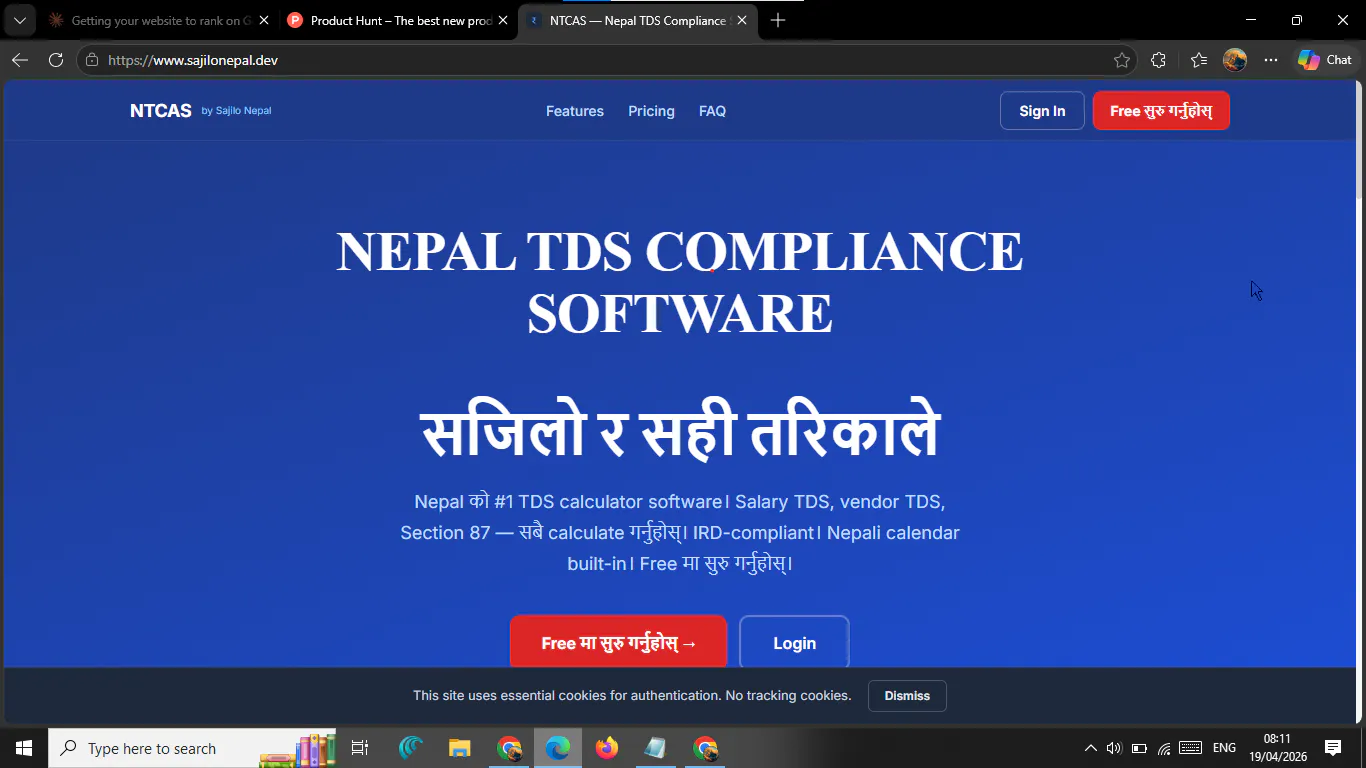Click hero 'Free मा सुरु गर्नुहोस् →' button
The width and height of the screenshot is (1366, 768).
[618, 643]
